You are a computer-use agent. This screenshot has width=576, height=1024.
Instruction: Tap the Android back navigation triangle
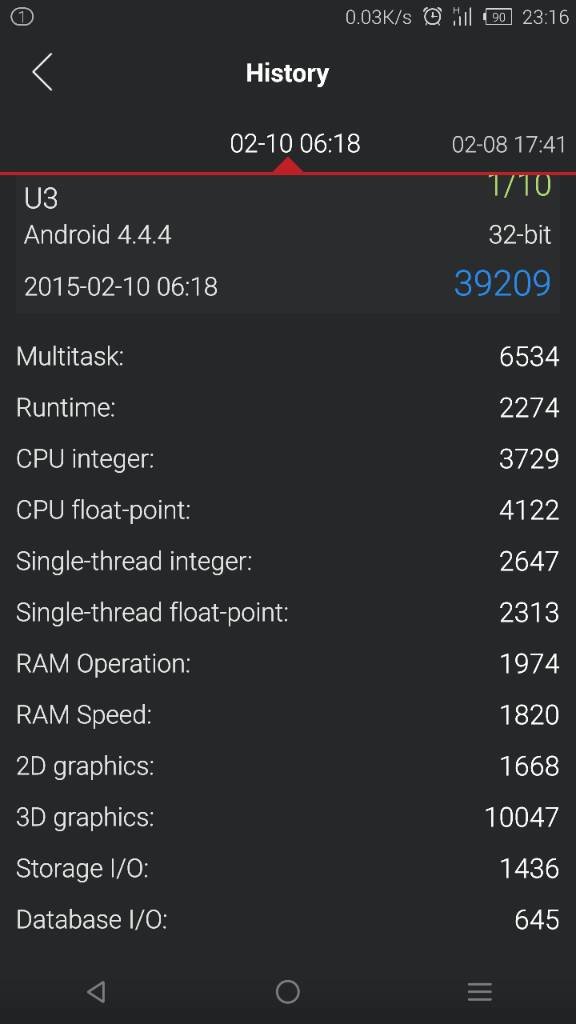point(96,991)
